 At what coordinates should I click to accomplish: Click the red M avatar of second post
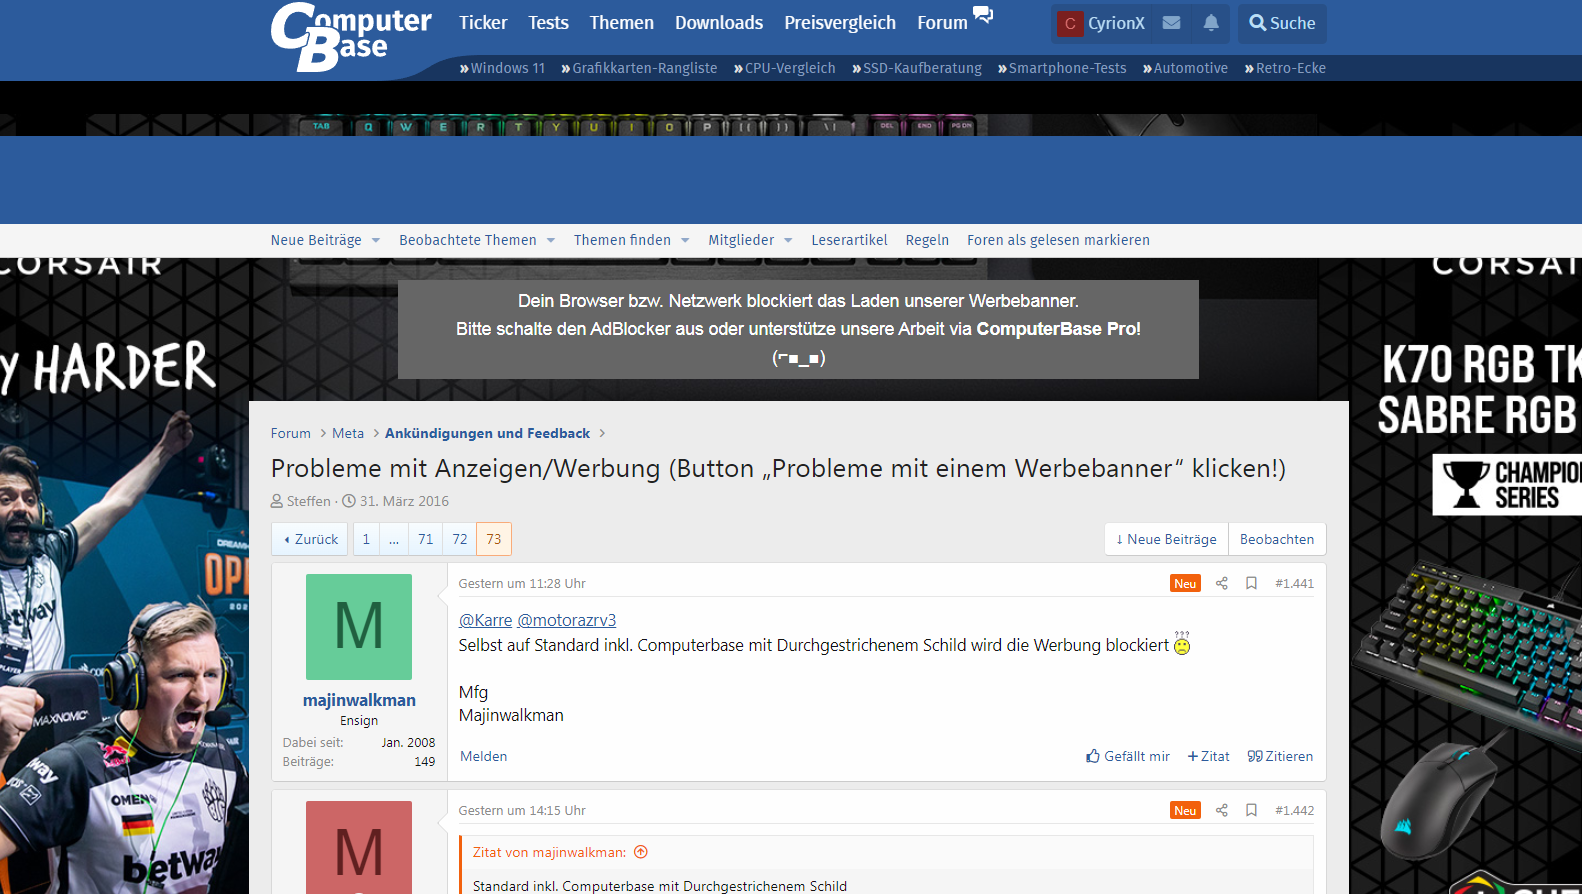359,847
